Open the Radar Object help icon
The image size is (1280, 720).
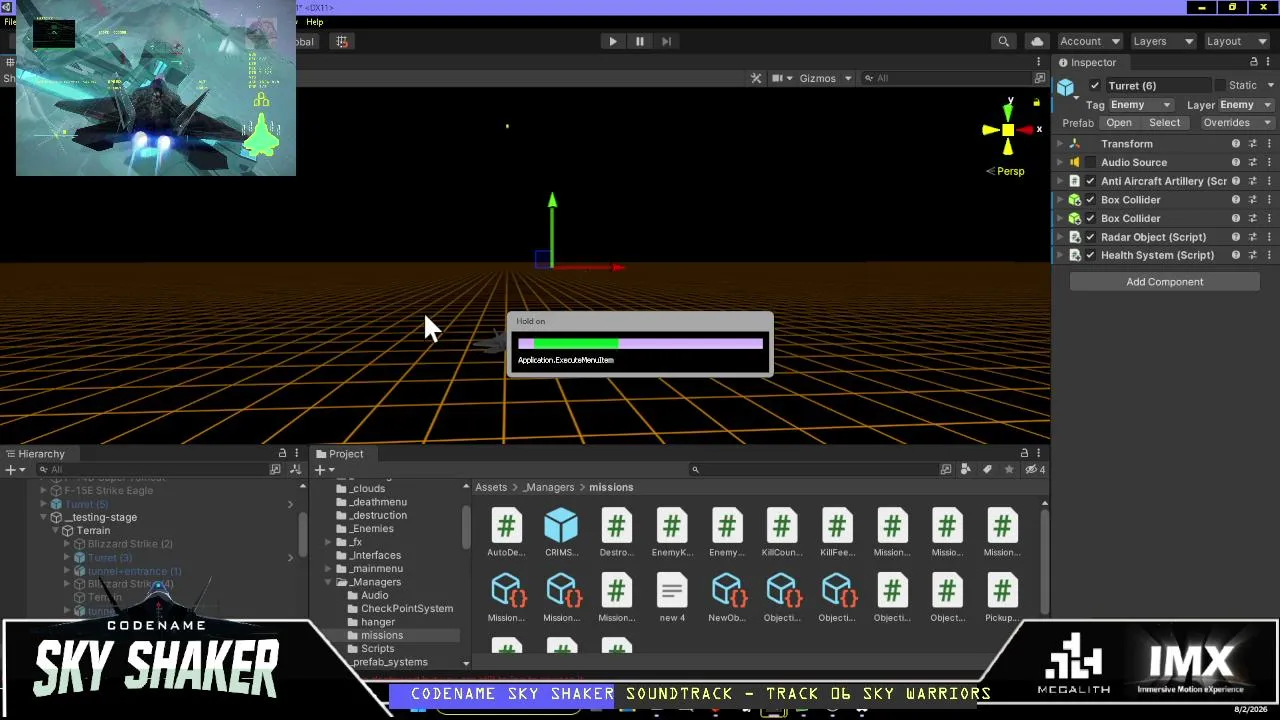pyautogui.click(x=1236, y=237)
